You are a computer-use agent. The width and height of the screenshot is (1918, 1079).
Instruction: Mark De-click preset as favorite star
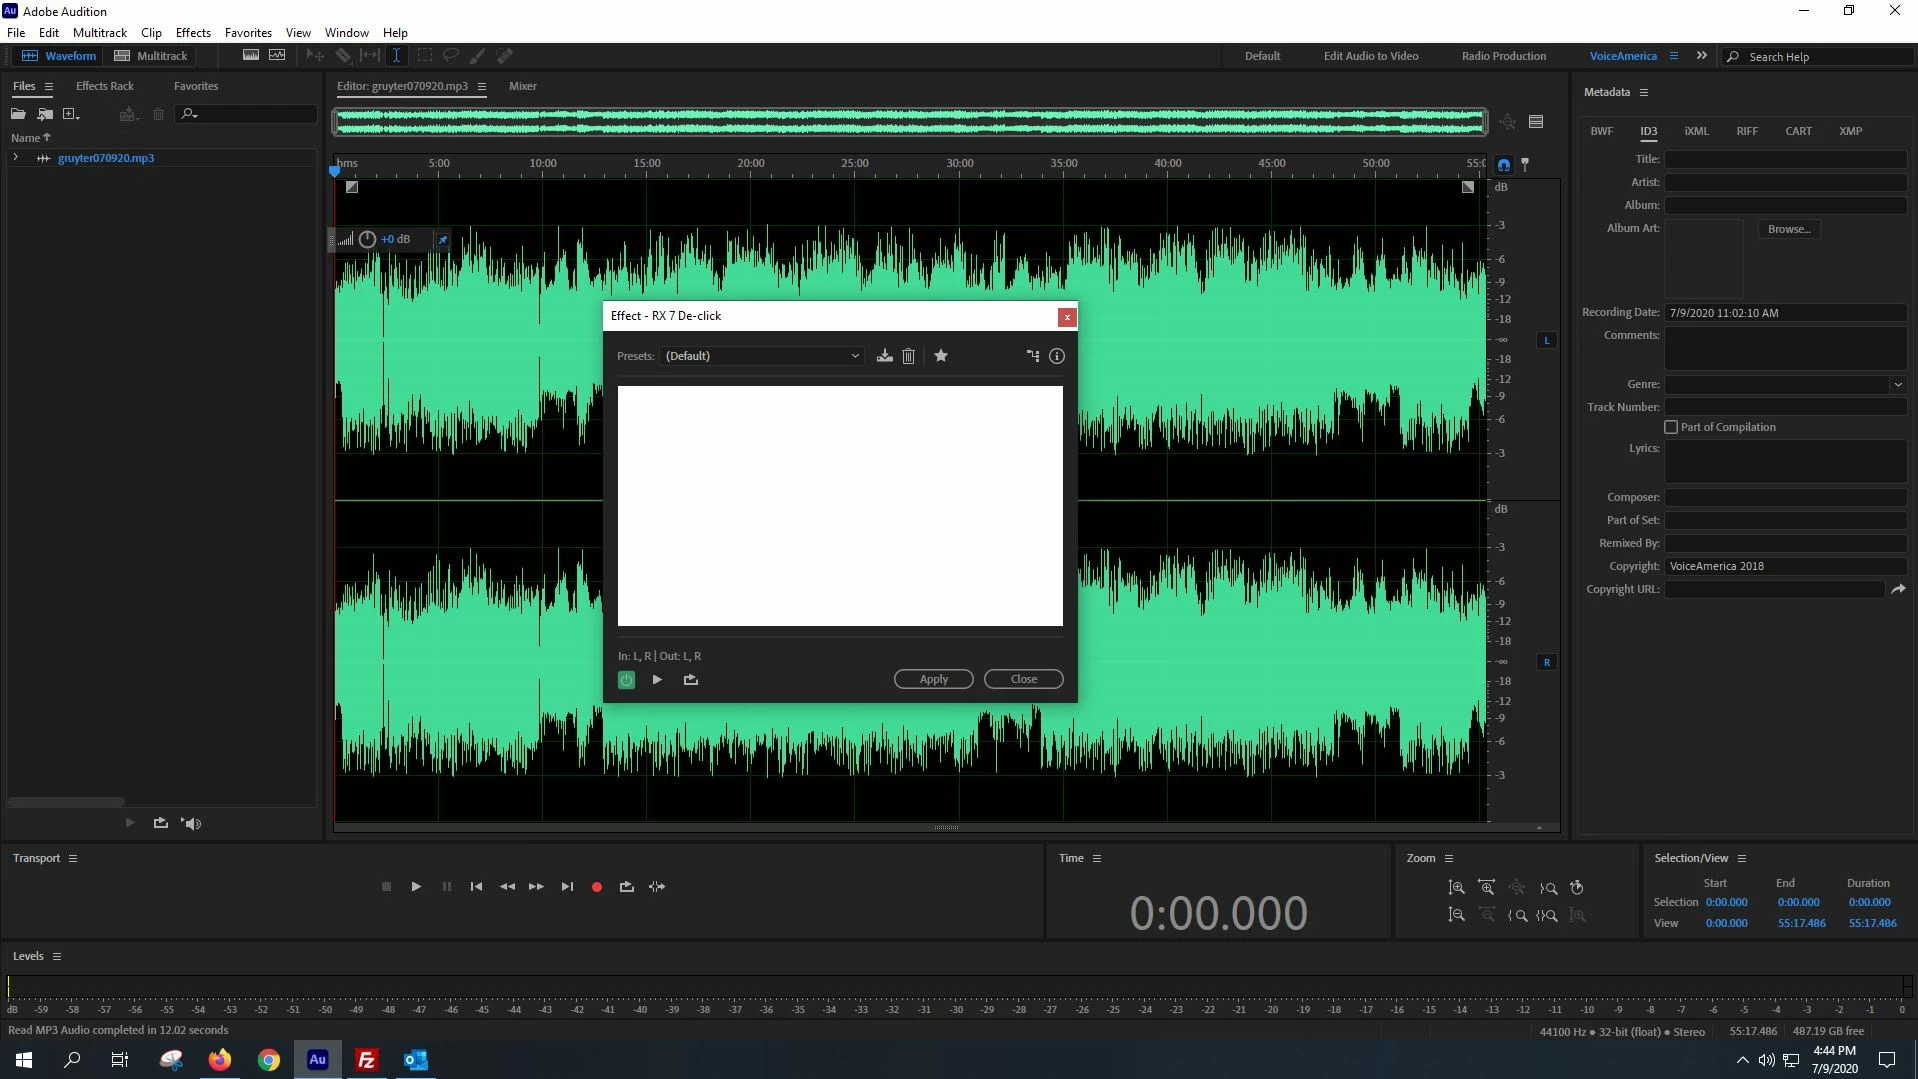941,356
